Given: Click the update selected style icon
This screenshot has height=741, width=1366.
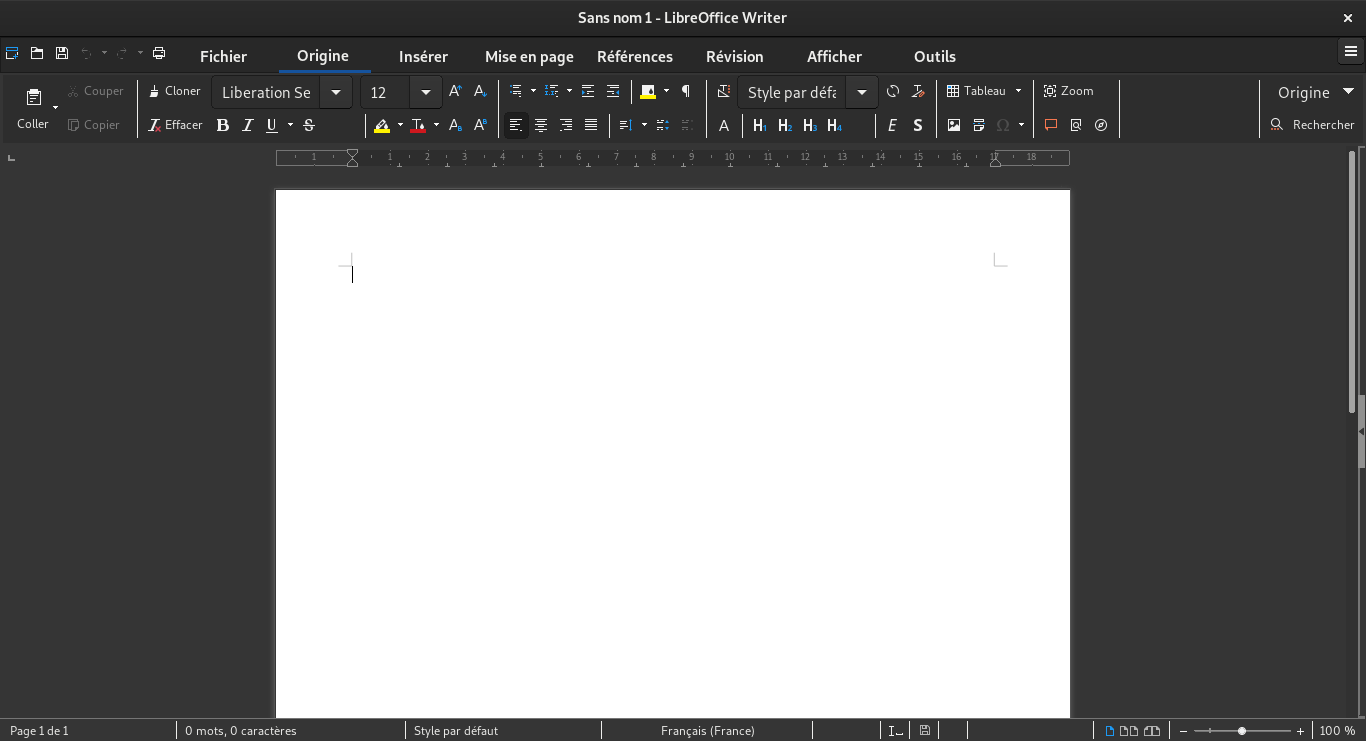Looking at the screenshot, I should (893, 91).
